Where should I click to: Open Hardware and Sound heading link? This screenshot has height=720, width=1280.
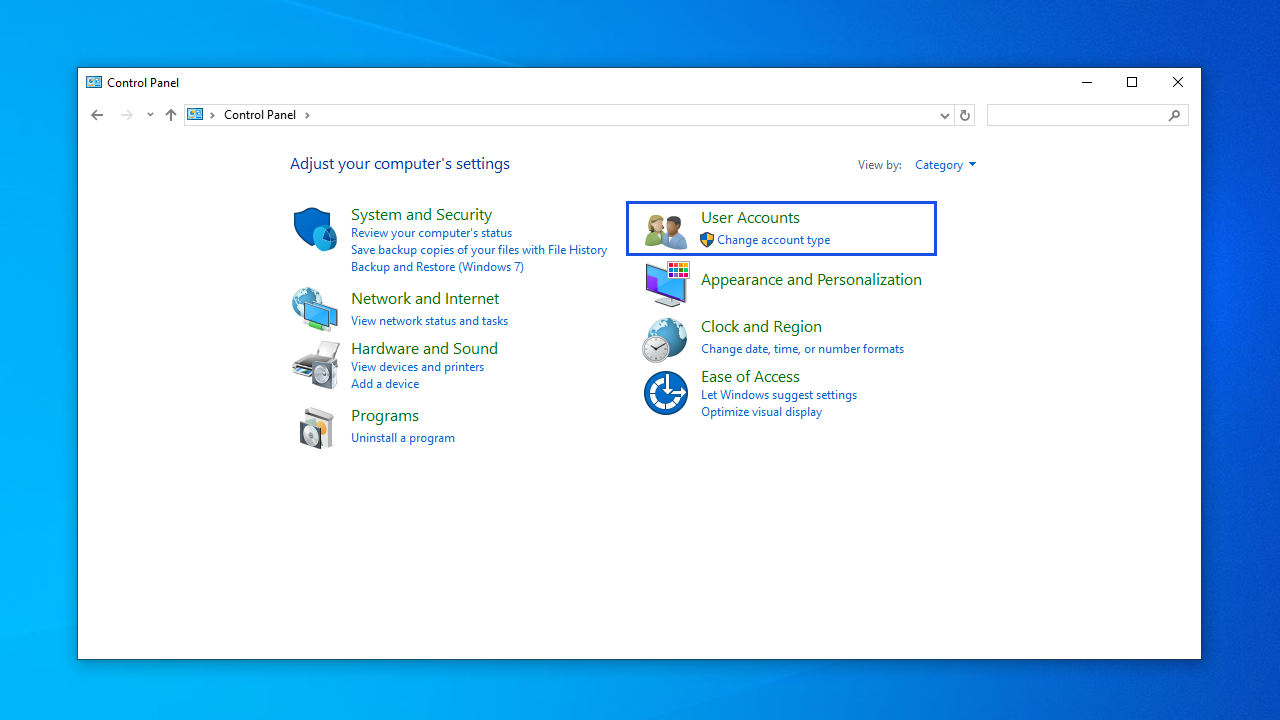[424, 348]
